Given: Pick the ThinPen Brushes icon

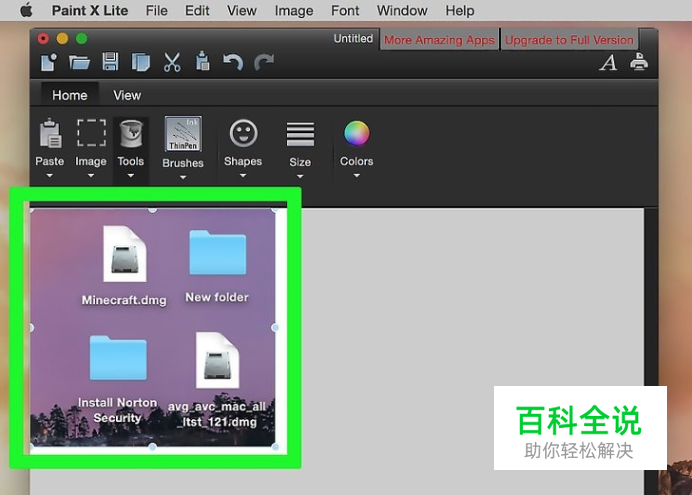Looking at the screenshot, I should [183, 134].
